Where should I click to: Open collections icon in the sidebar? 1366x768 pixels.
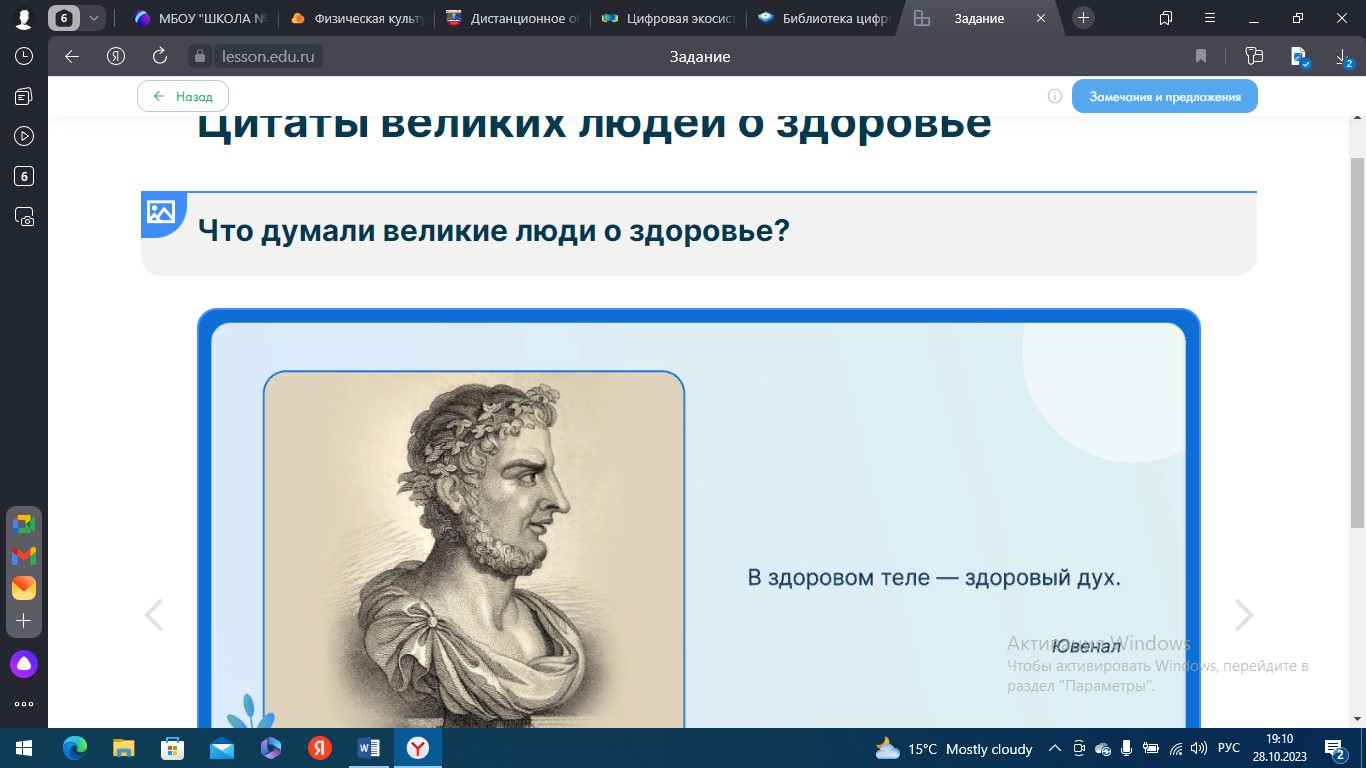24,96
